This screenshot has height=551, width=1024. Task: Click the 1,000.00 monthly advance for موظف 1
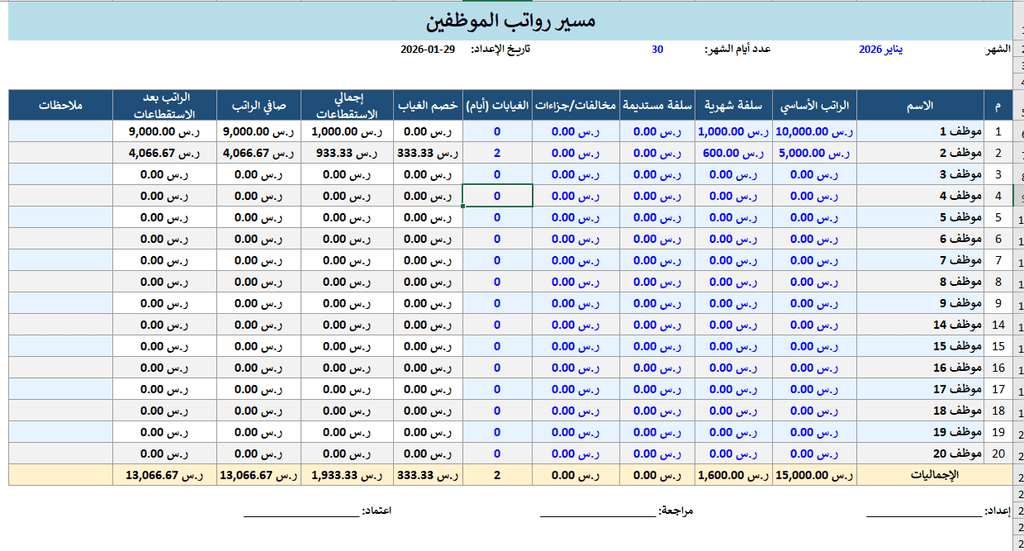pos(732,131)
